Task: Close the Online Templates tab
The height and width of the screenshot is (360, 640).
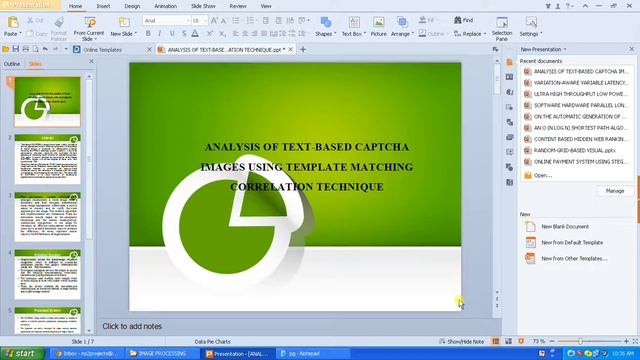Action: pos(149,50)
